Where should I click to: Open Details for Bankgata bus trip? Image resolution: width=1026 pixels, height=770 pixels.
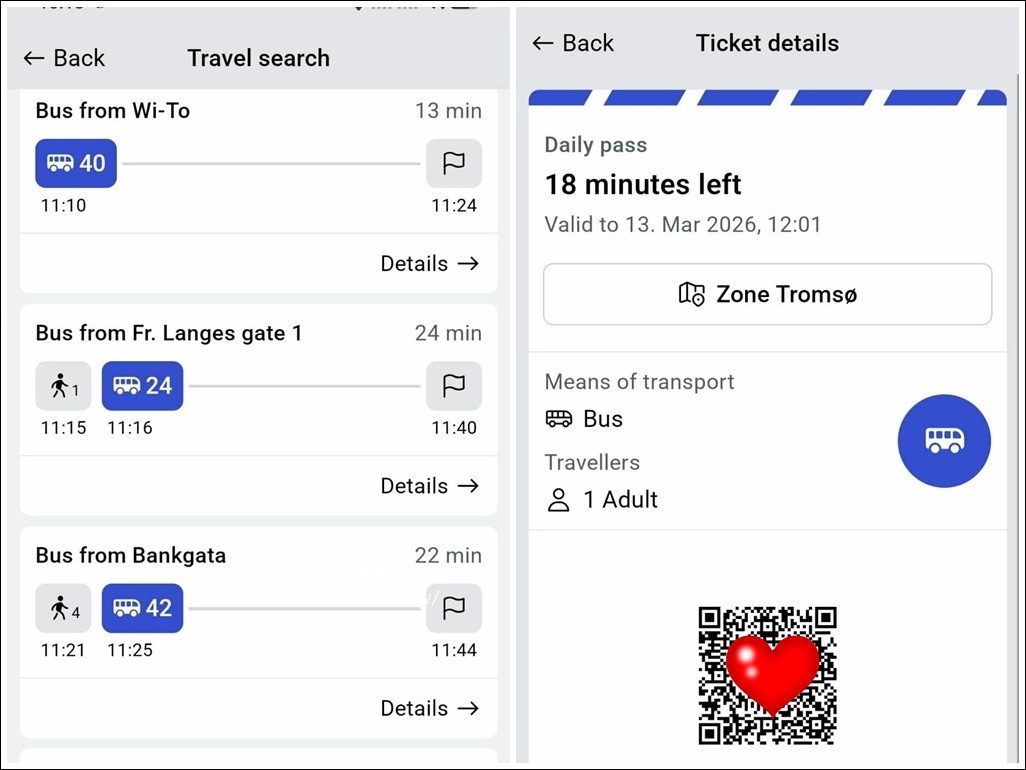pyautogui.click(x=429, y=708)
